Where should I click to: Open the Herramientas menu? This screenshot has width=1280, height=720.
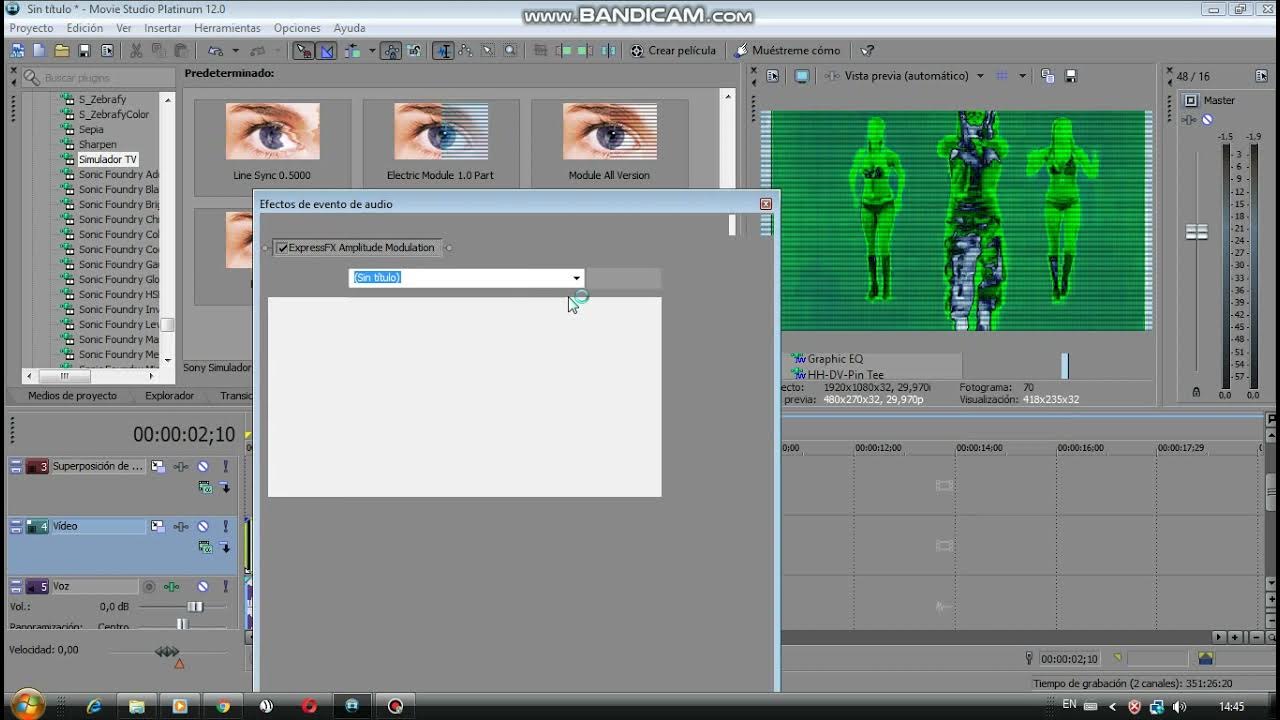pos(227,28)
